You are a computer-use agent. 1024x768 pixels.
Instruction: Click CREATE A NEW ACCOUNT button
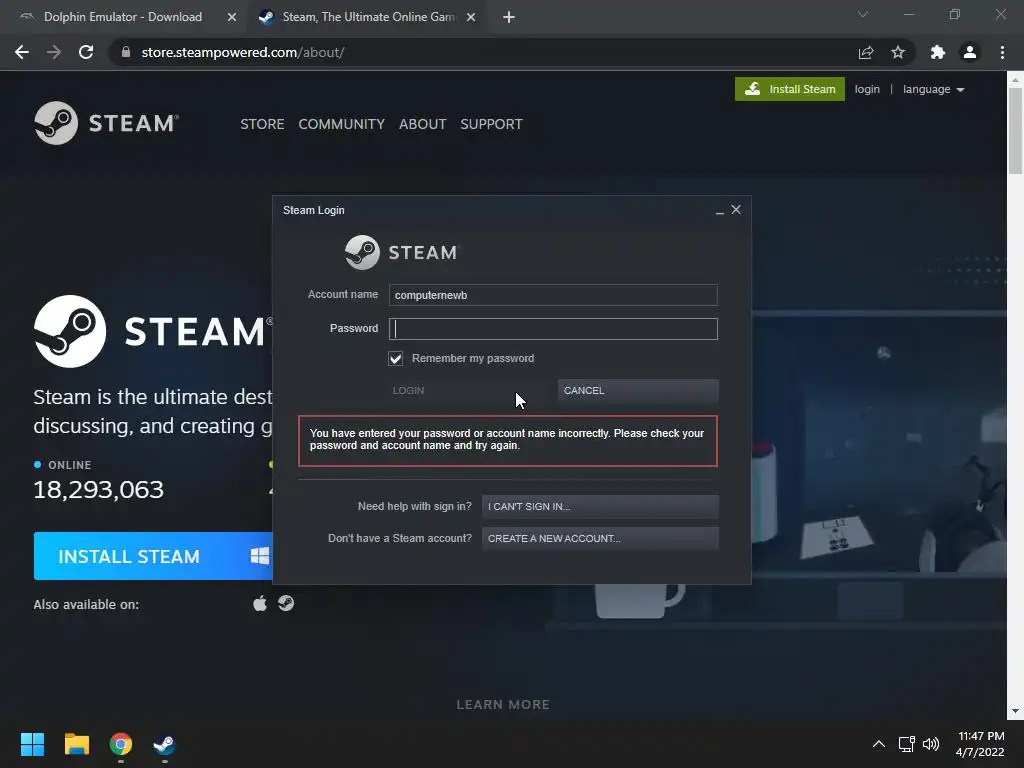click(600, 539)
